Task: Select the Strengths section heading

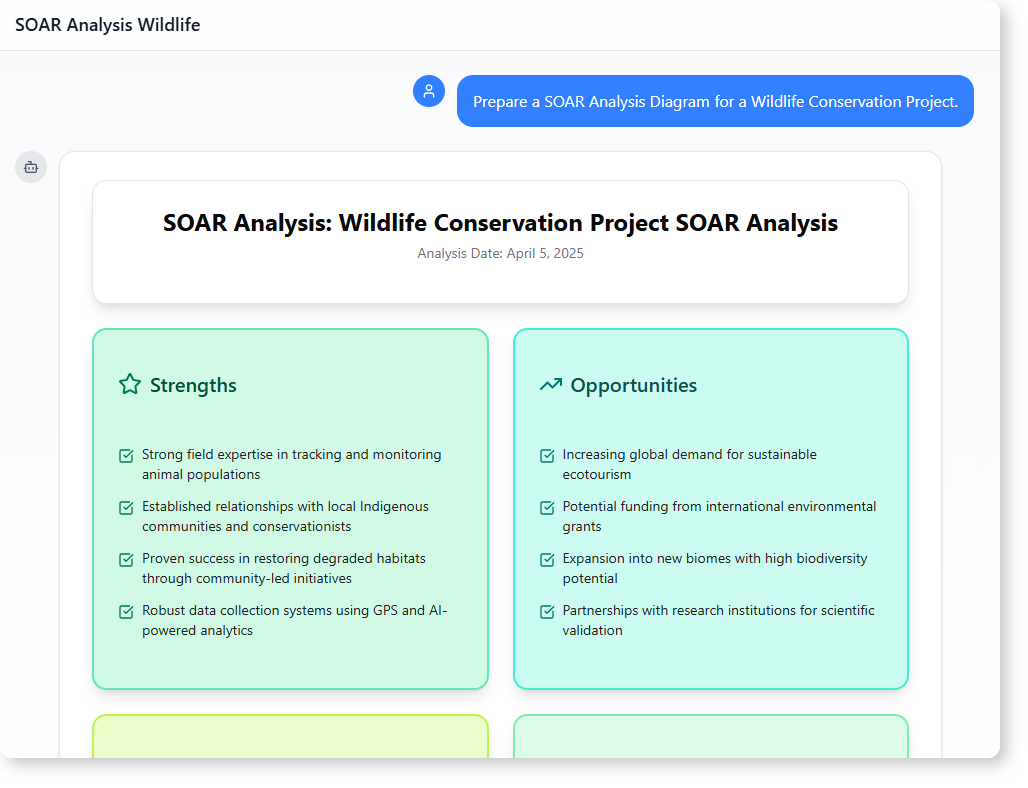Action: 193,385
